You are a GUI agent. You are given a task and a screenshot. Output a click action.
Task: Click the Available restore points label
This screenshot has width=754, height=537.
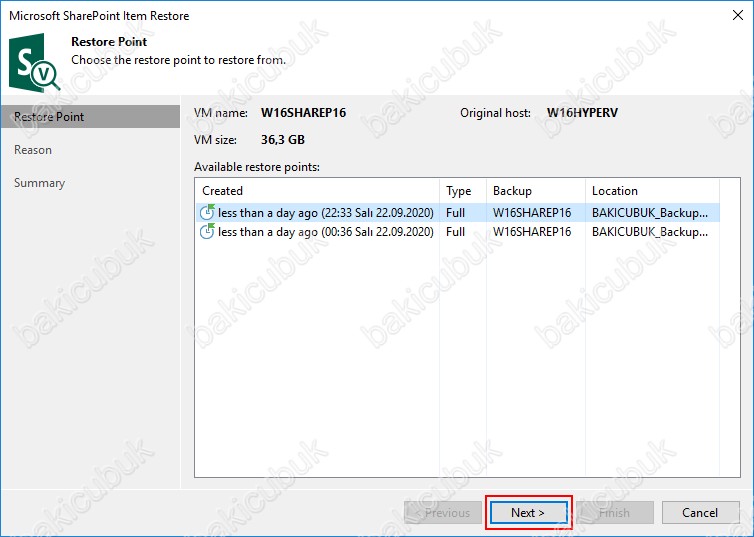[257, 167]
